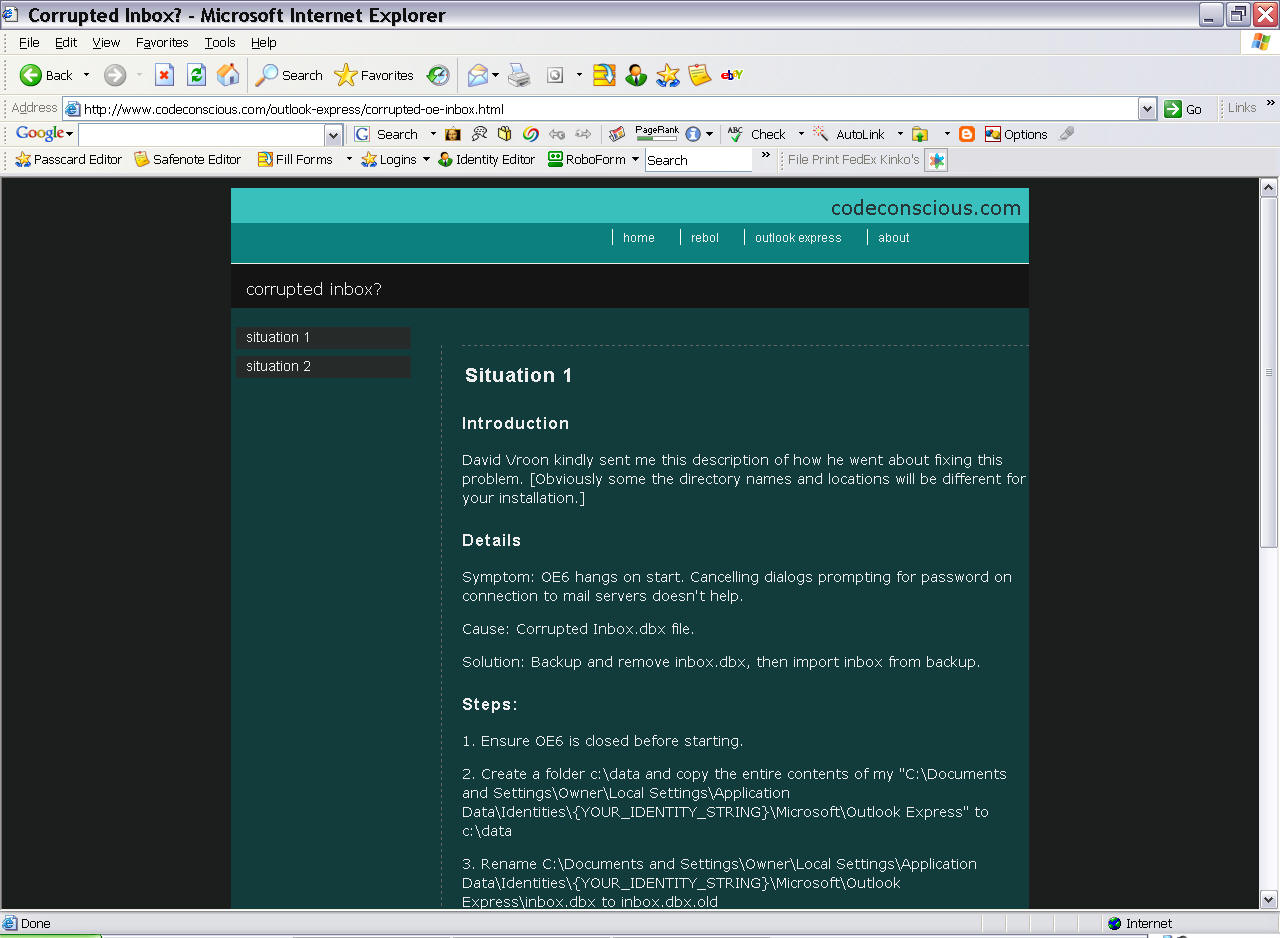Viewport: 1280px width, 938px height.
Task: Click the star Logins icon in main toolbar
Action: click(668, 75)
